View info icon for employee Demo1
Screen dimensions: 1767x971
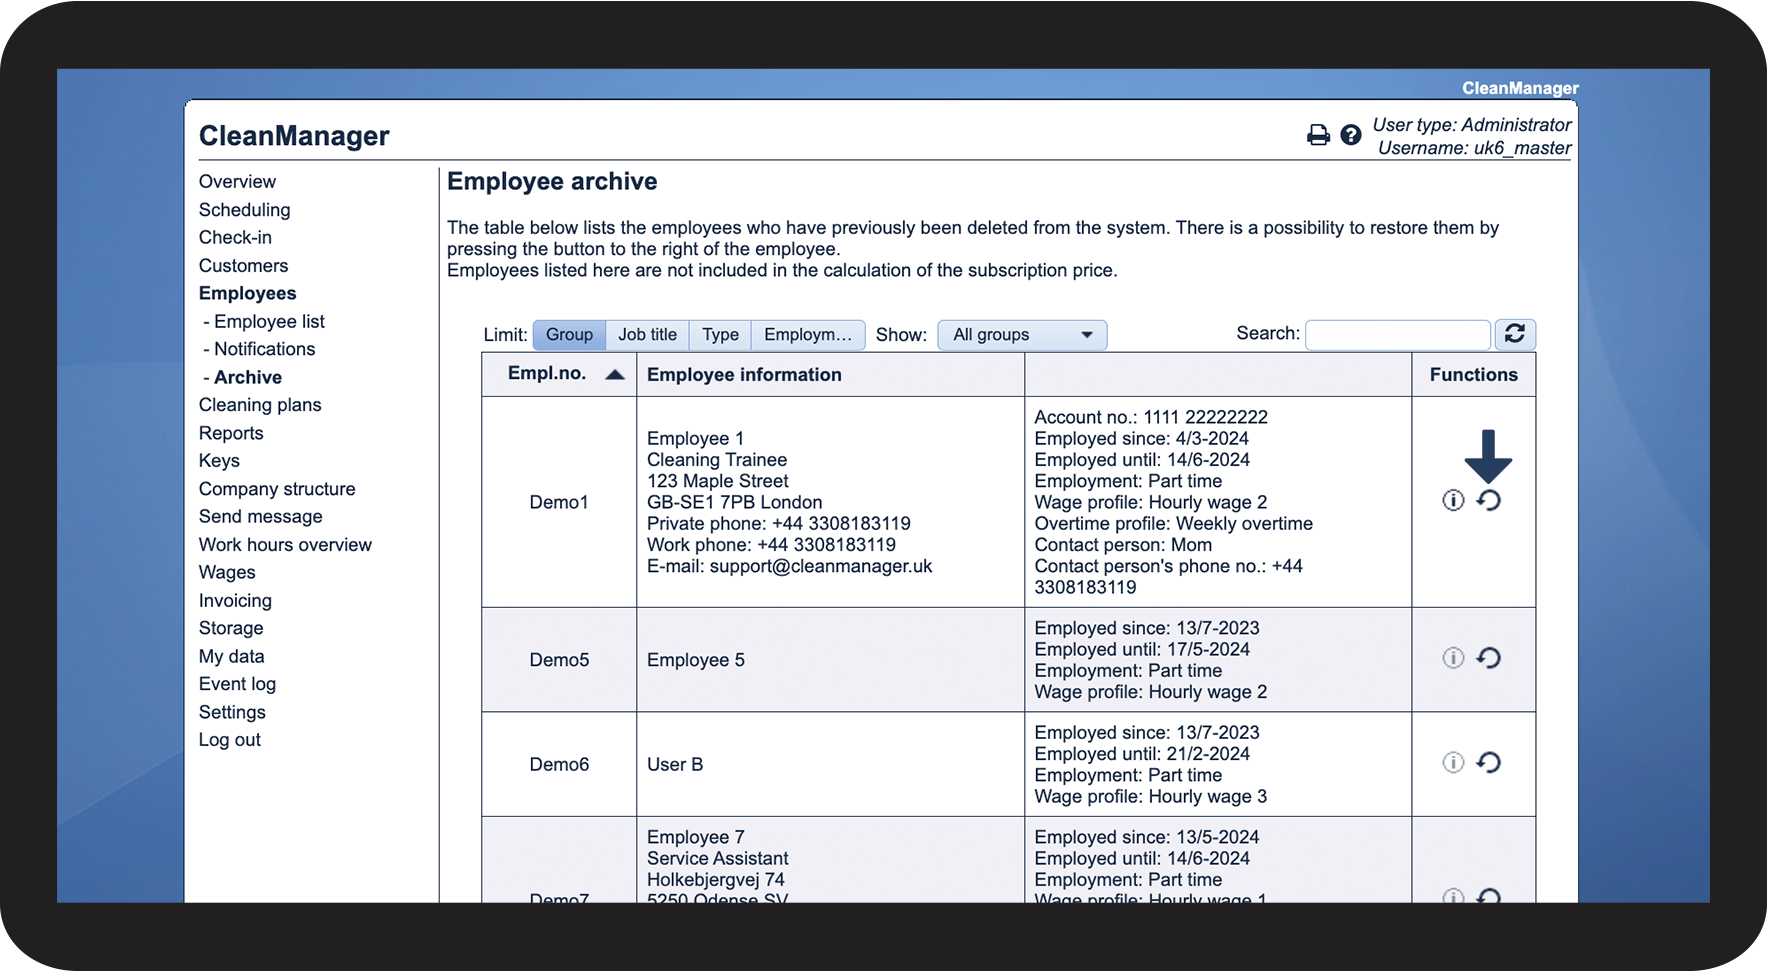click(x=1453, y=500)
